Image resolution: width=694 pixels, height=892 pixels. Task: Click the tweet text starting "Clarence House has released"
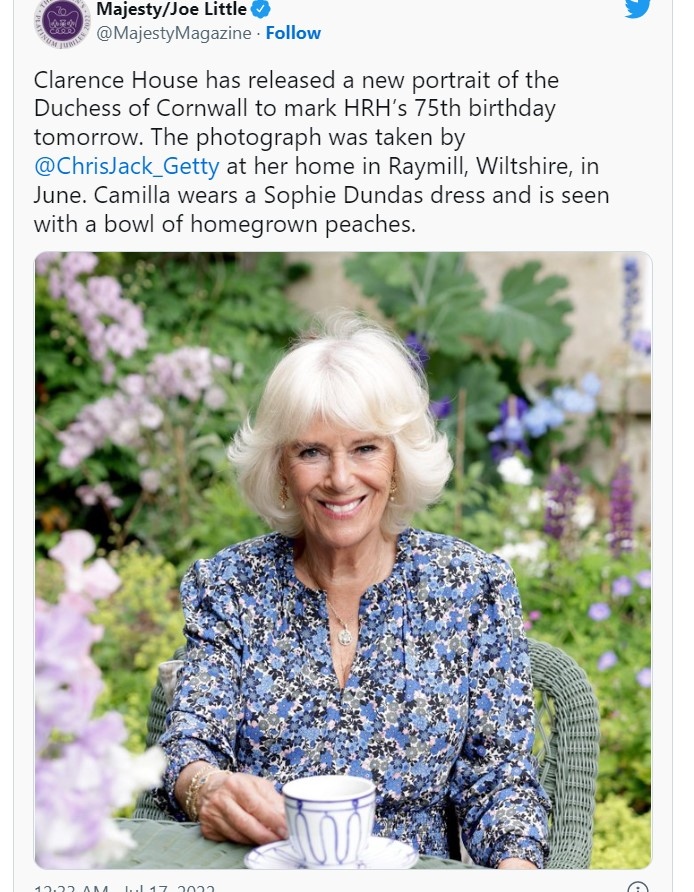[x=321, y=152]
